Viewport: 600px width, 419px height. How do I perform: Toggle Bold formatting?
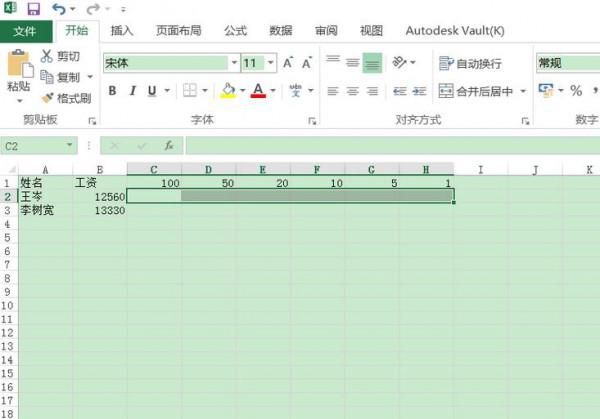pyautogui.click(x=112, y=91)
